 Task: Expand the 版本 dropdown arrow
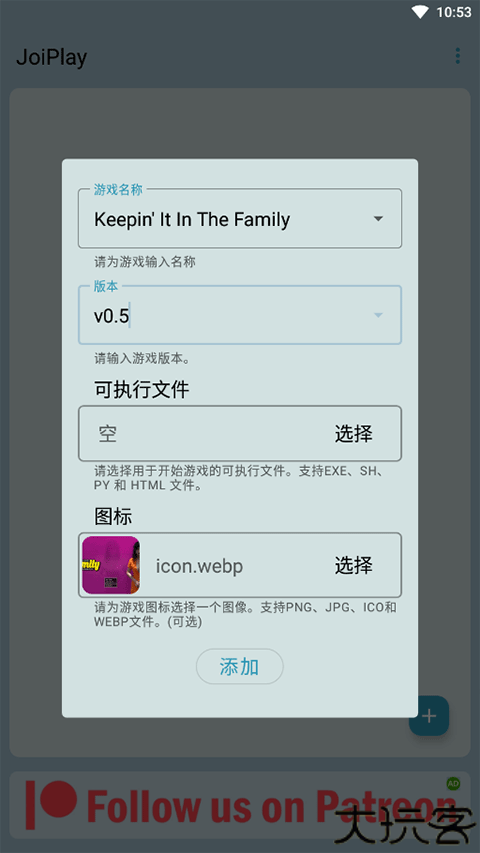point(378,315)
